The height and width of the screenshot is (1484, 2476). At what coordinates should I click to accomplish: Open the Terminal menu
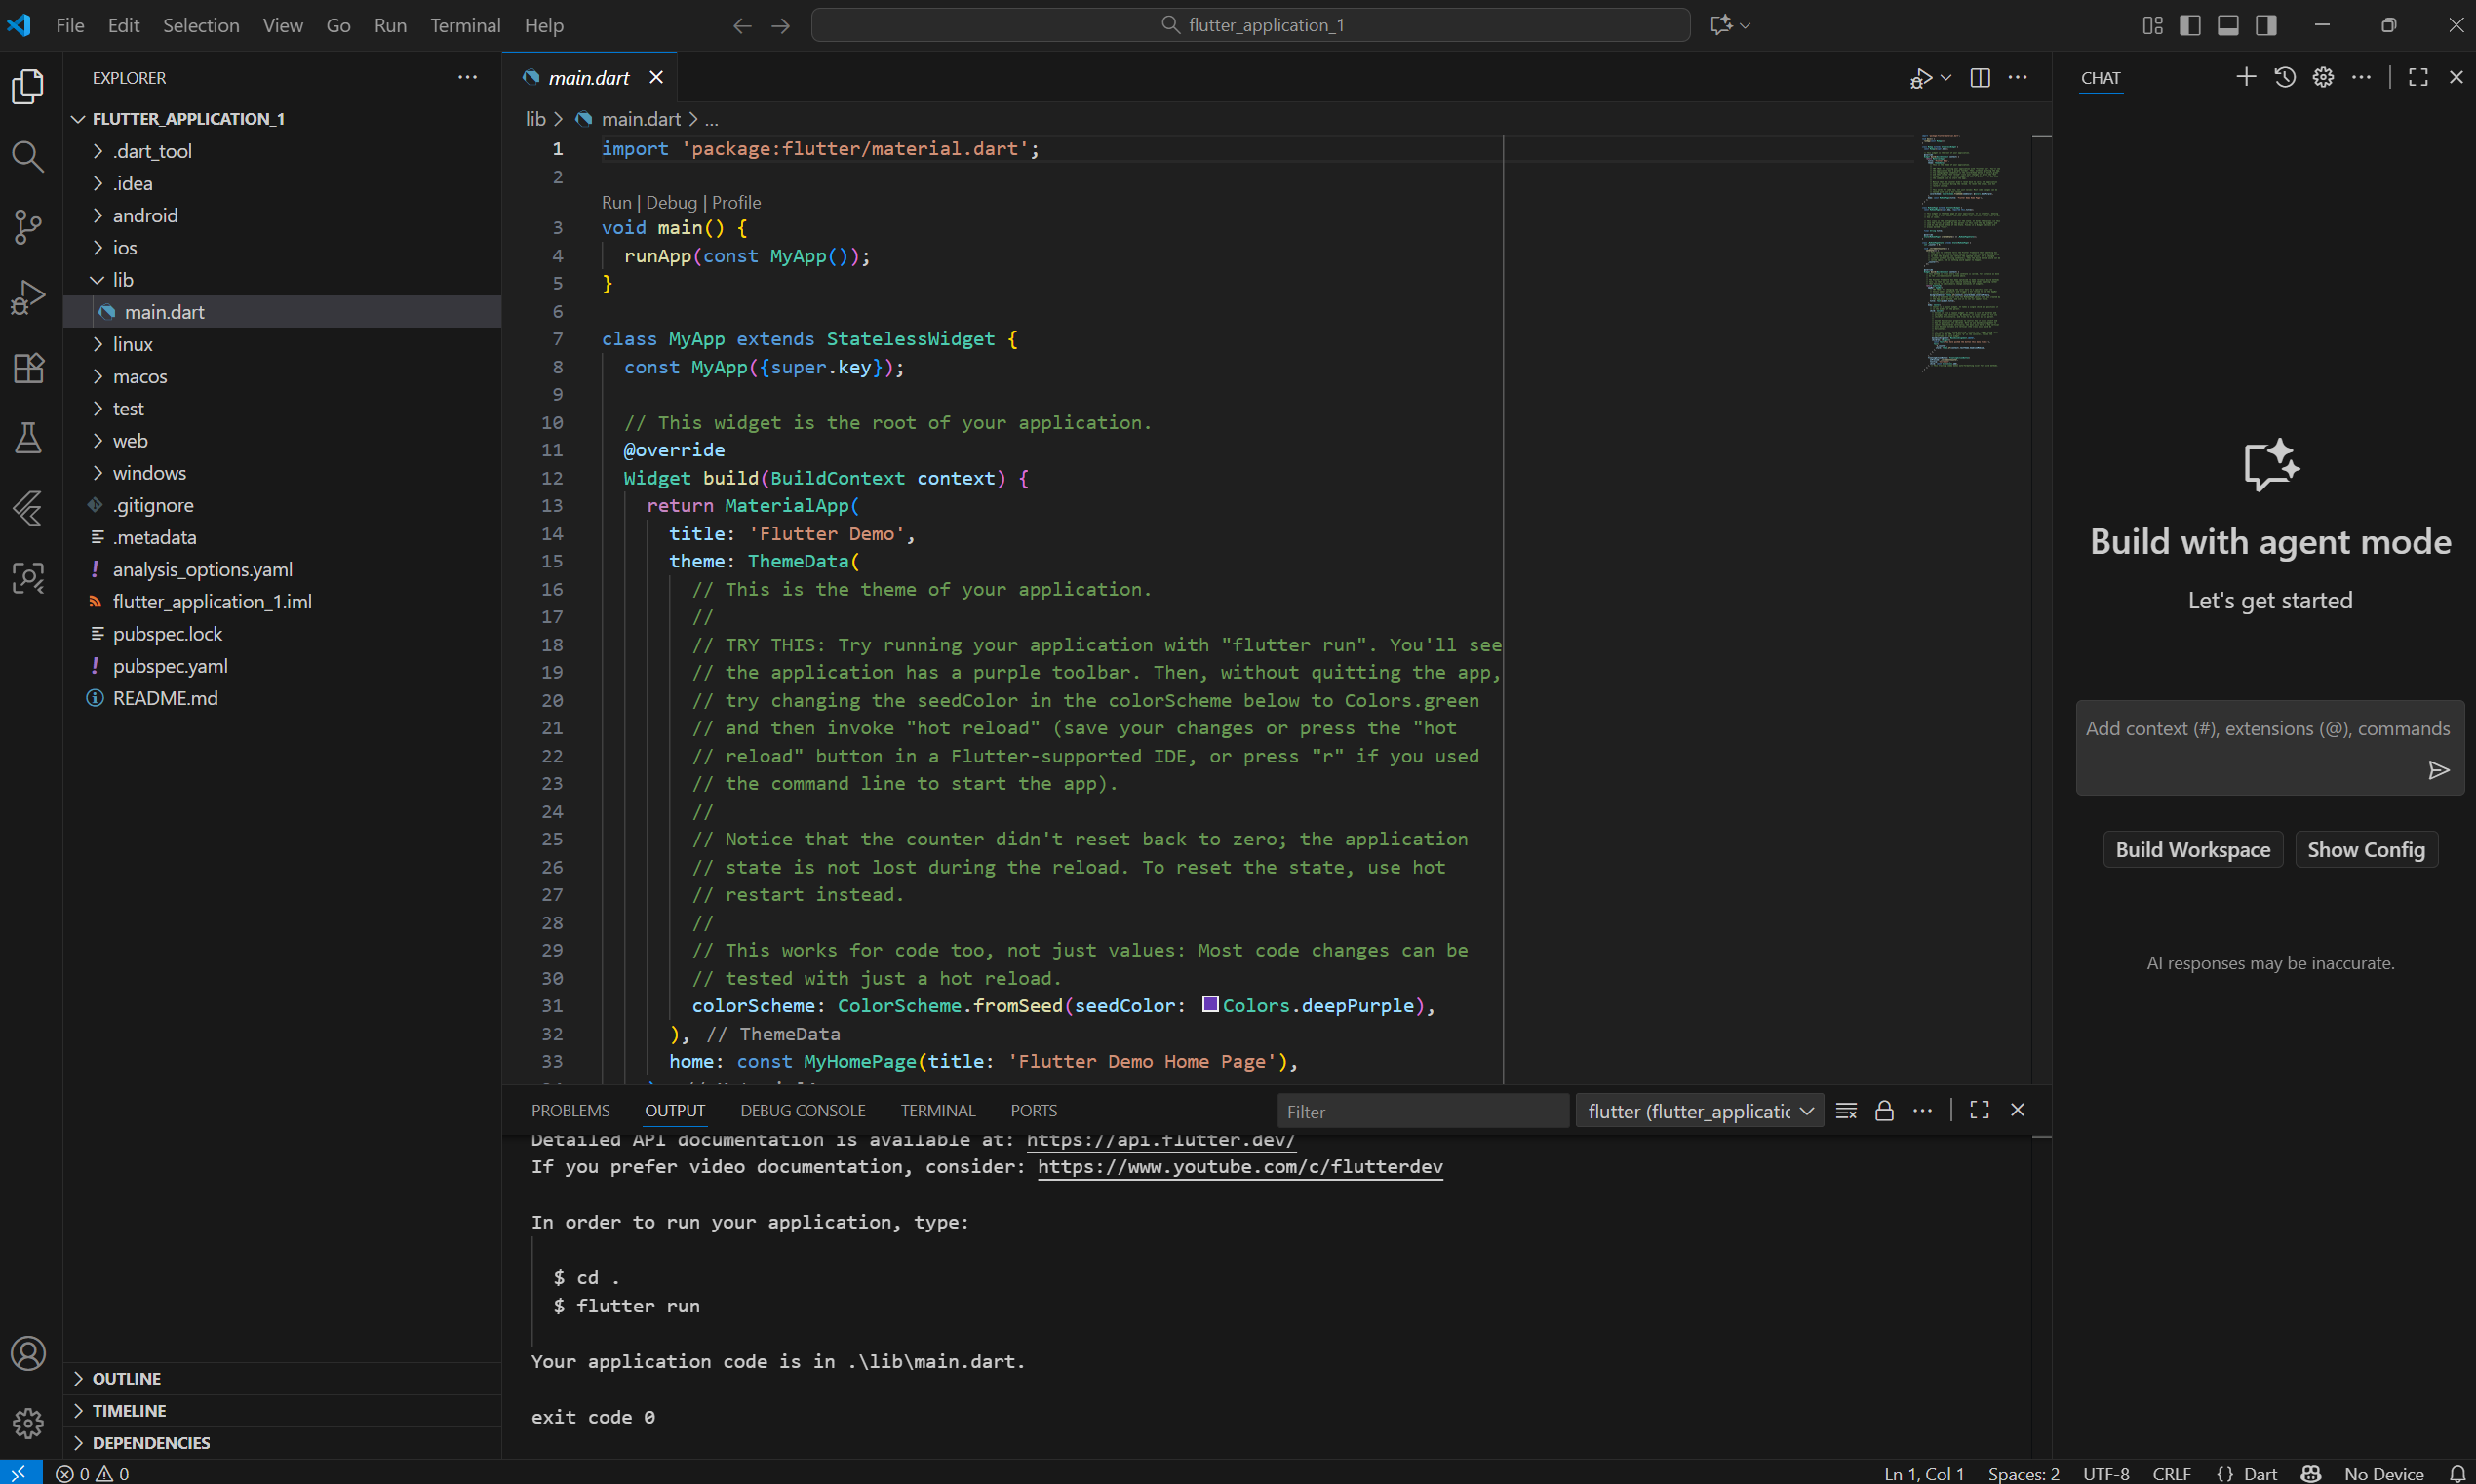[464, 25]
